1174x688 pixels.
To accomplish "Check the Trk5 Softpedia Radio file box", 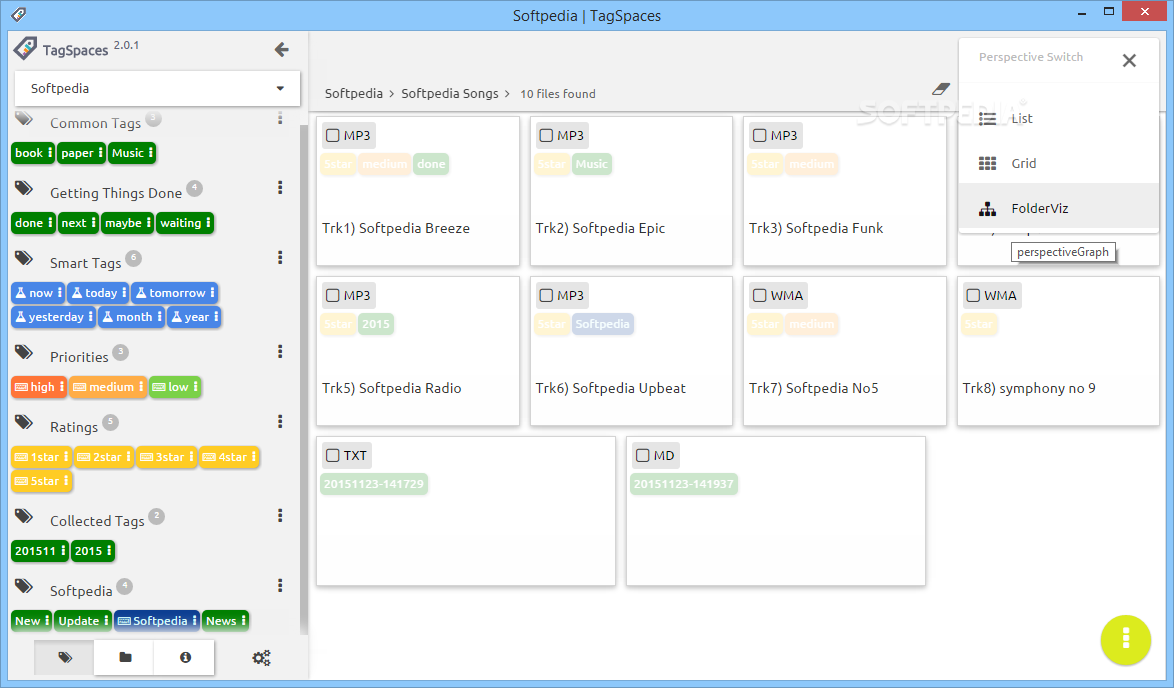I will [x=332, y=296].
